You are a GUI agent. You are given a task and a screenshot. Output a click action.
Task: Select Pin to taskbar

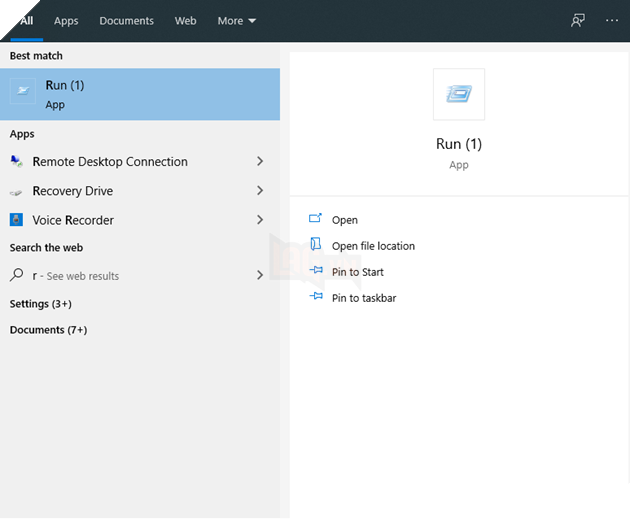pyautogui.click(x=363, y=298)
